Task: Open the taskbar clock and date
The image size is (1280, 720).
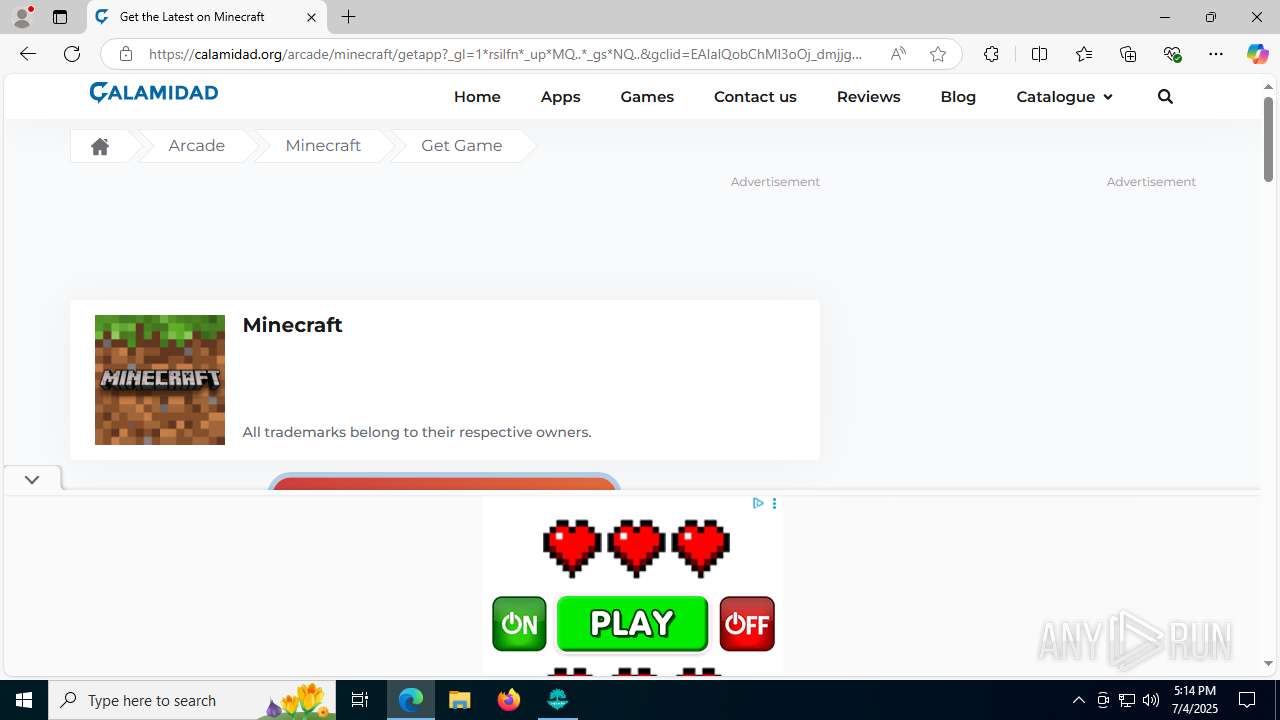Action: 1195,700
